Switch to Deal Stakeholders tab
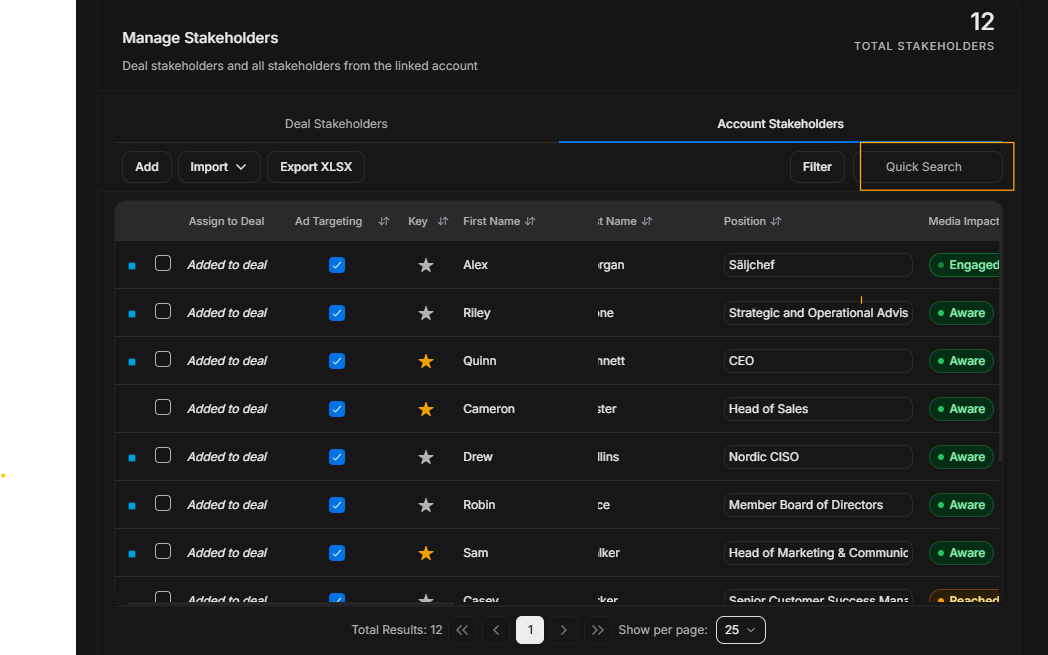The height and width of the screenshot is (655, 1048). tap(336, 124)
